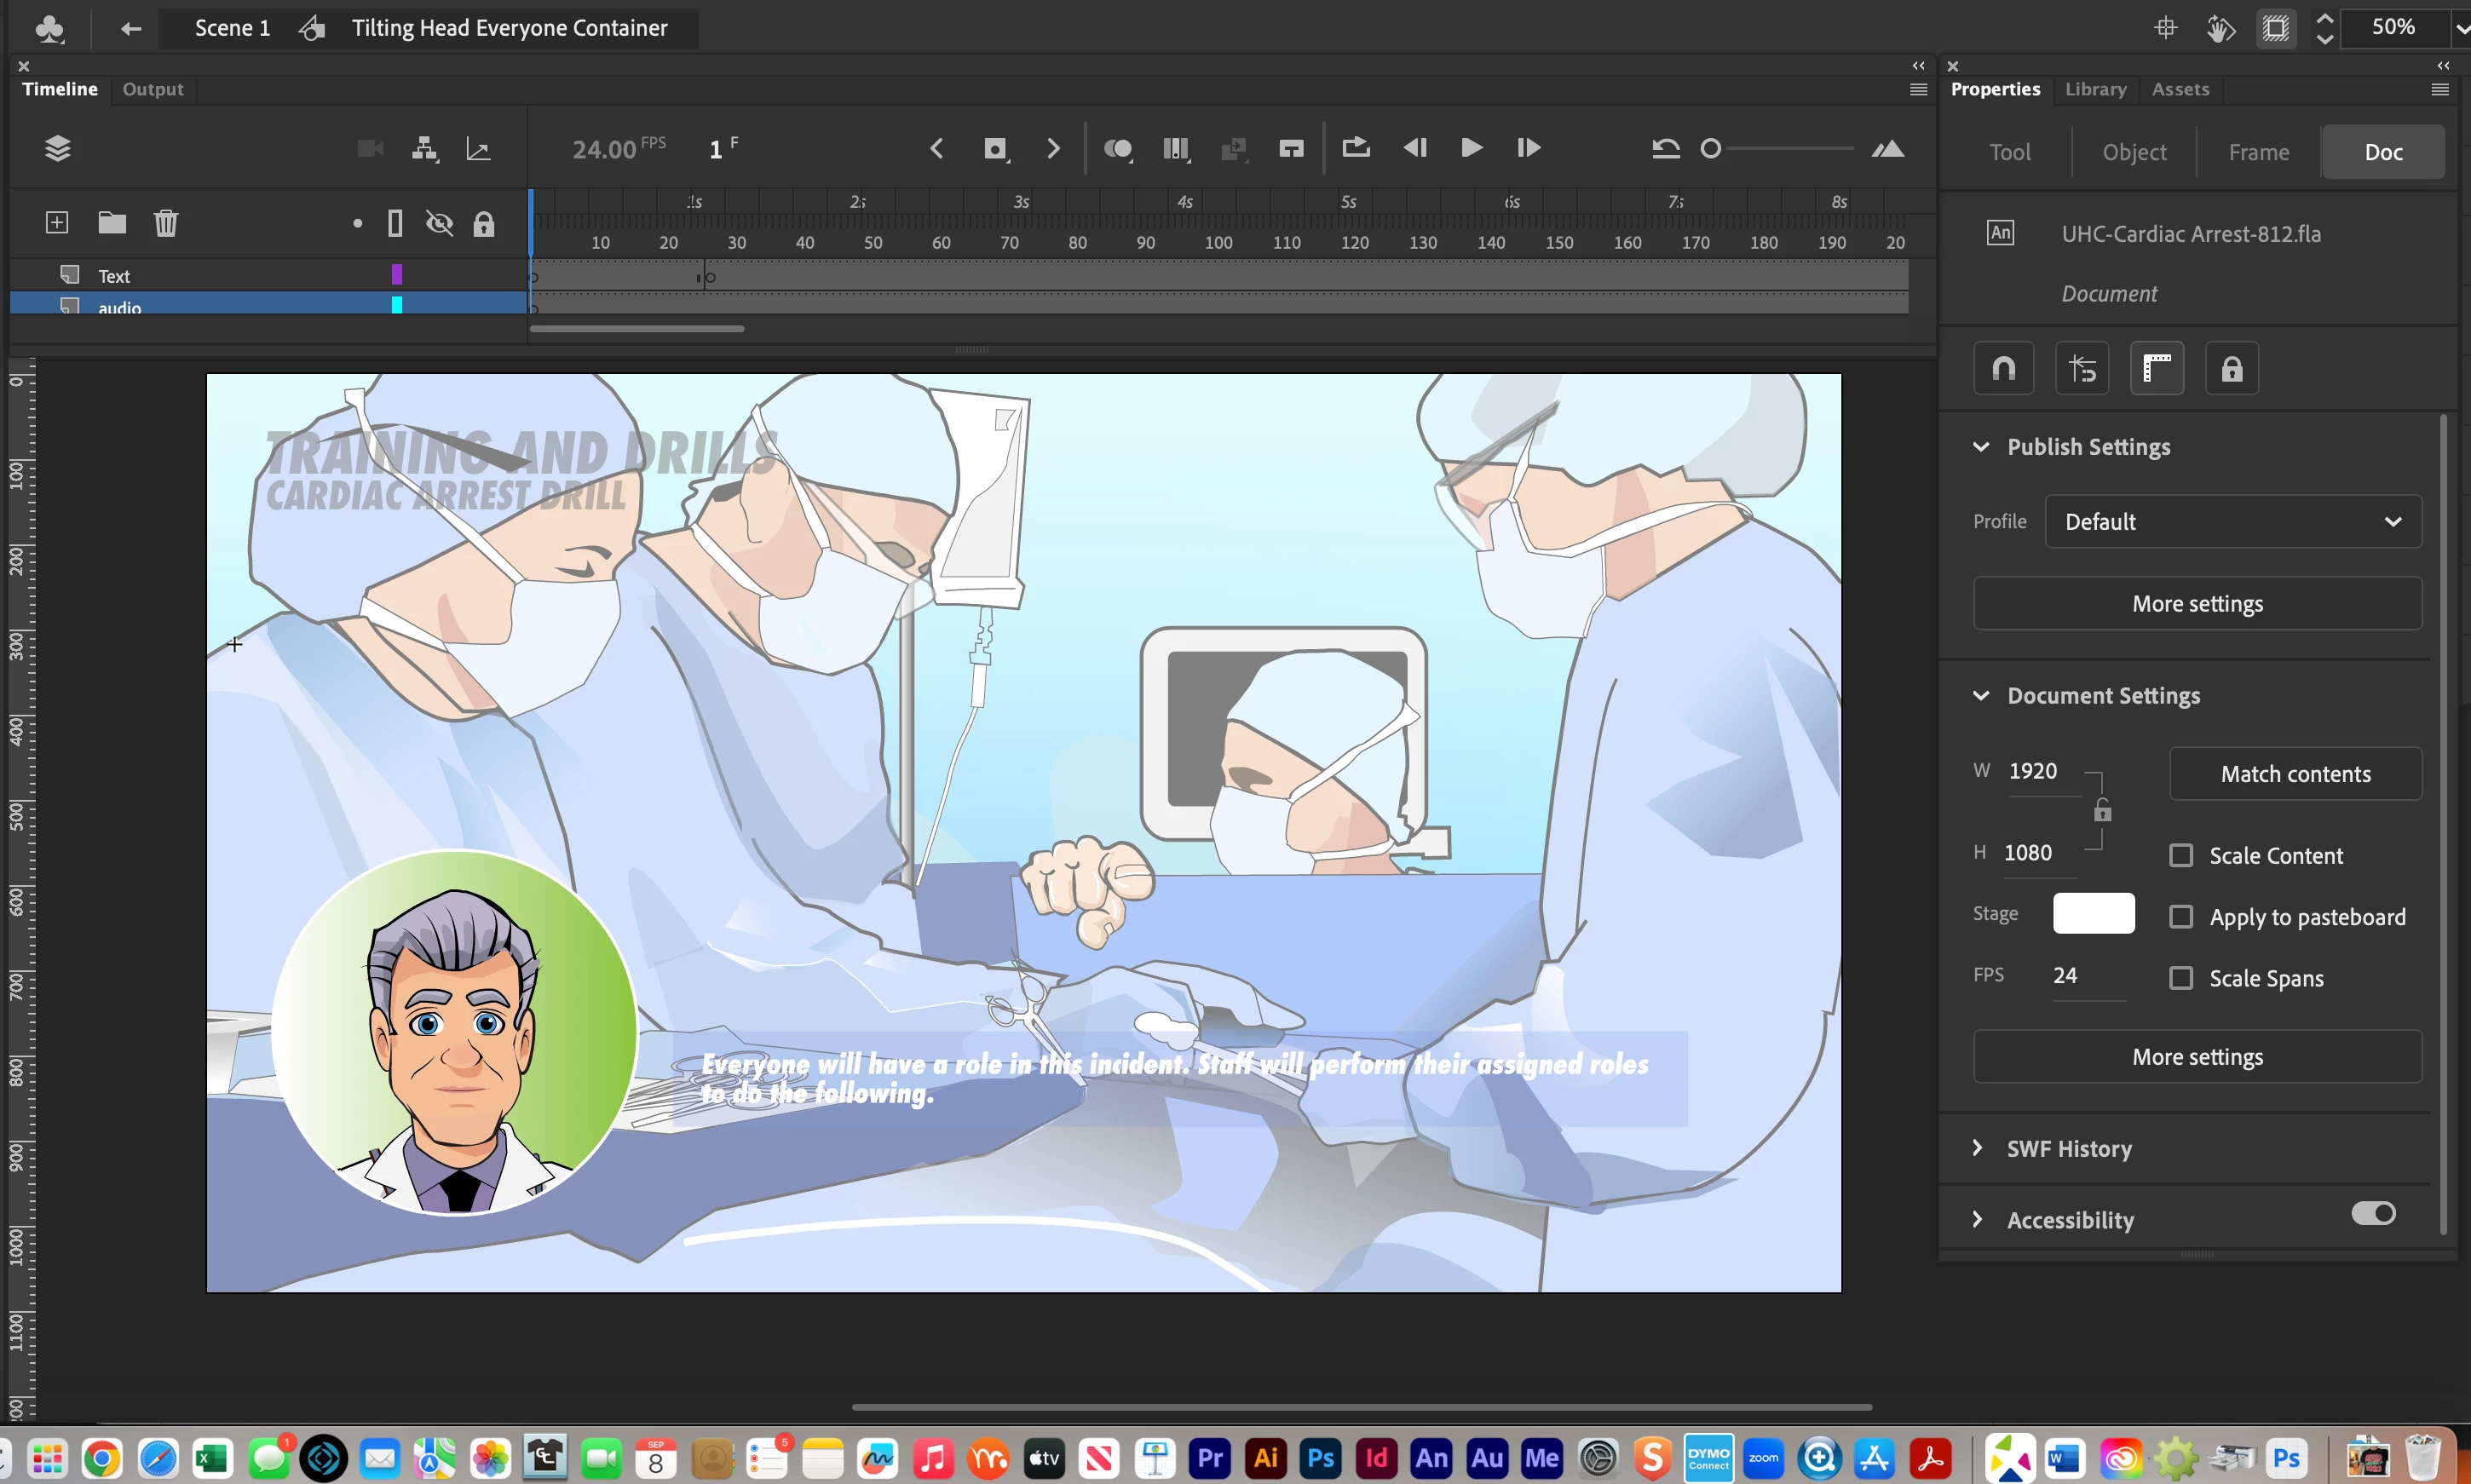Click the Delete layer trash icon
Image resolution: width=2471 pixels, height=1484 pixels.
point(166,222)
